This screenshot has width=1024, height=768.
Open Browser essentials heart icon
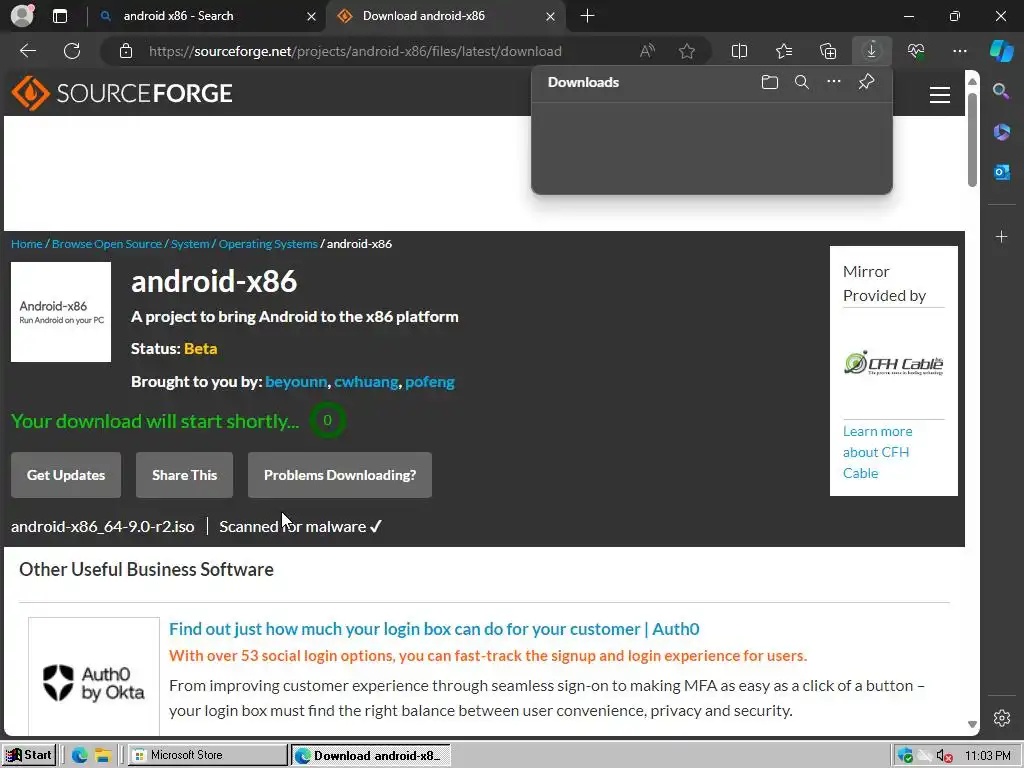coord(916,51)
